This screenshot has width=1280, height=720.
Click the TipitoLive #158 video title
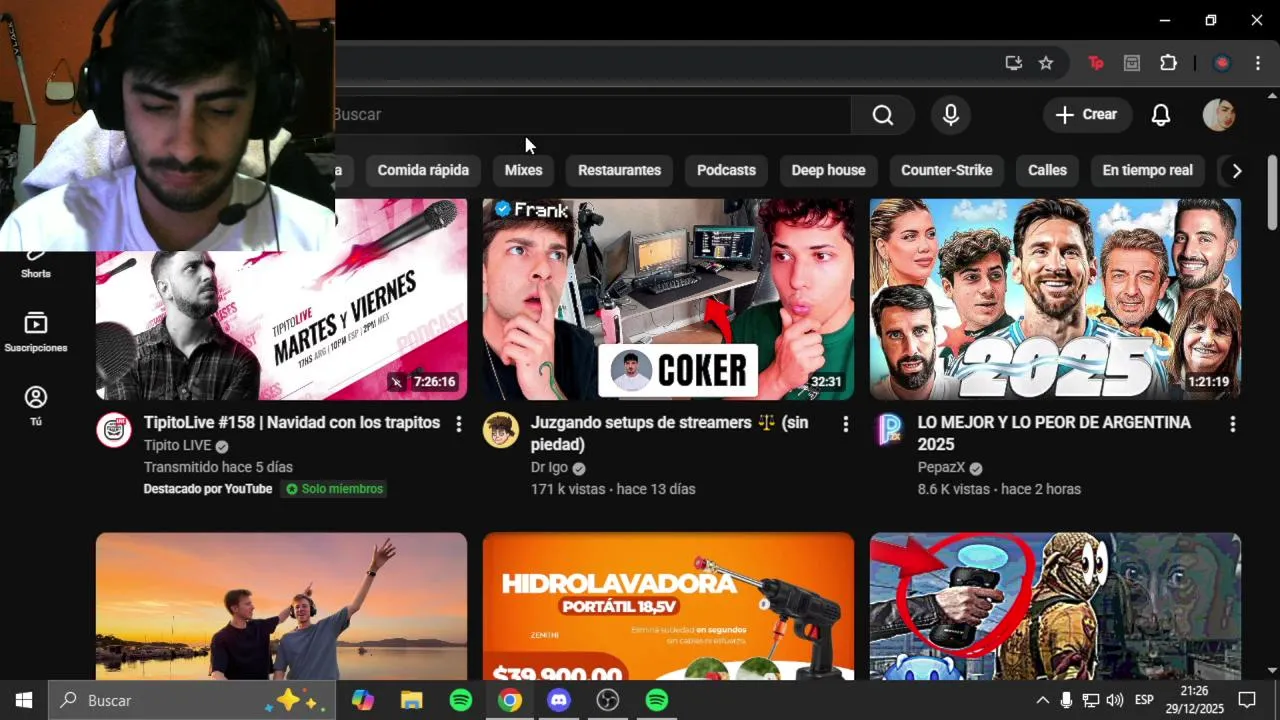pos(292,423)
